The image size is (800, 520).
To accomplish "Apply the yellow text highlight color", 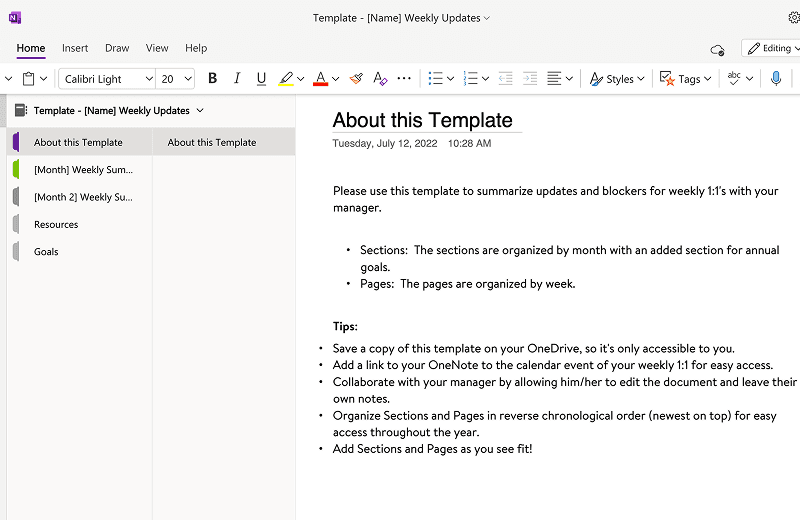I will [x=286, y=79].
